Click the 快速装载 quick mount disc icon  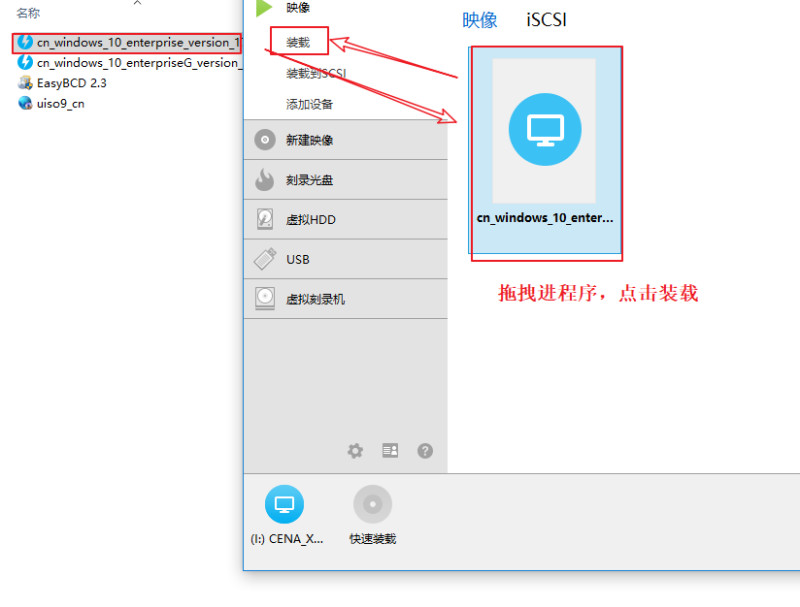pyautogui.click(x=372, y=504)
